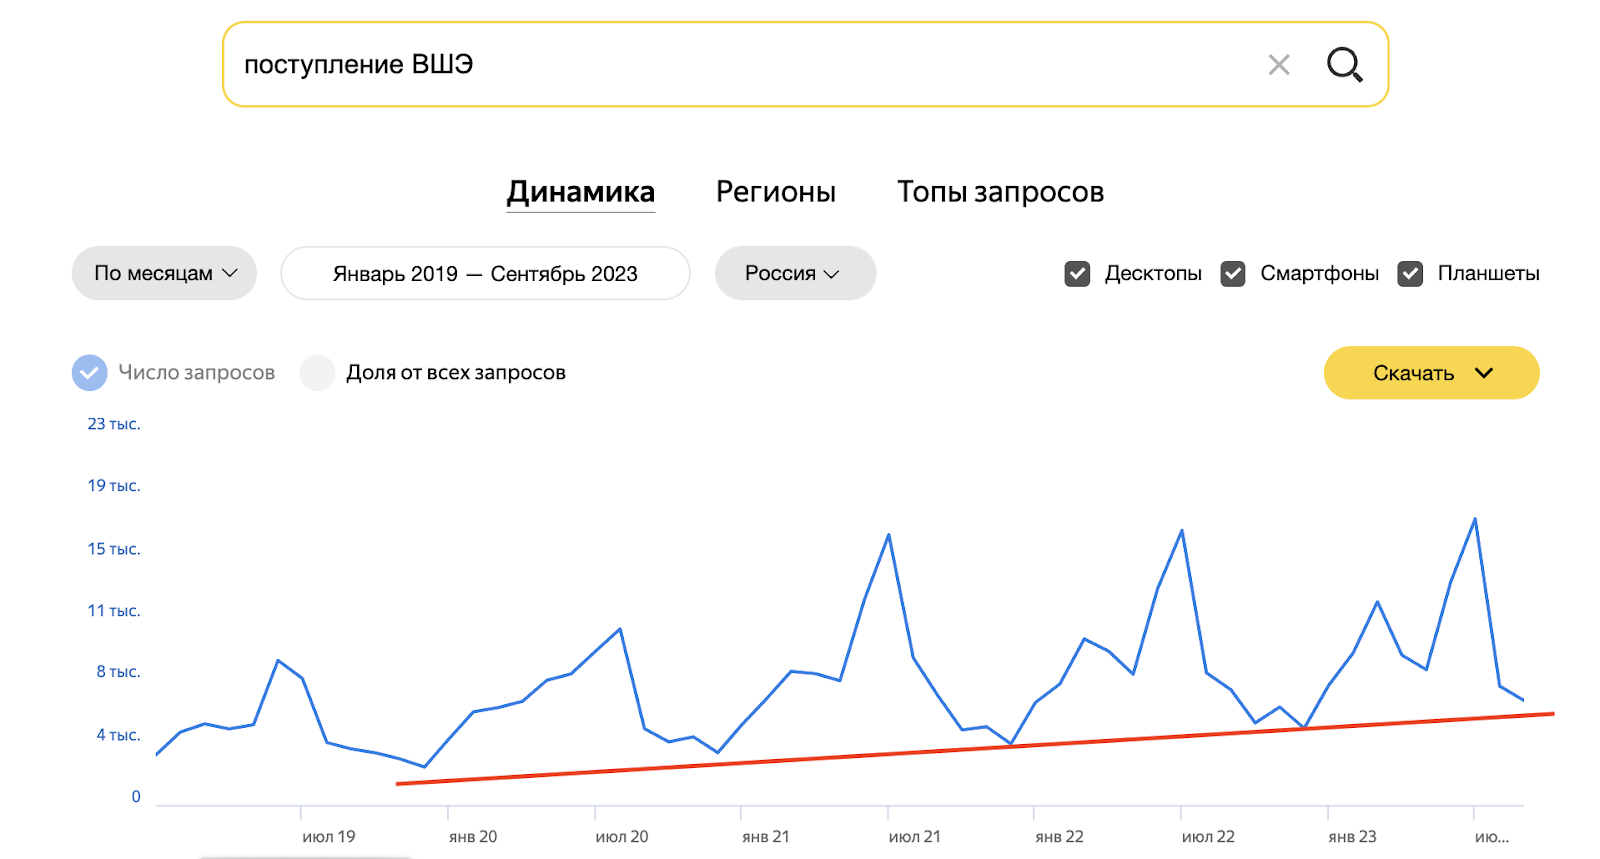The image size is (1600, 859).
Task: Switch to the Динамика tab
Action: tap(581, 191)
